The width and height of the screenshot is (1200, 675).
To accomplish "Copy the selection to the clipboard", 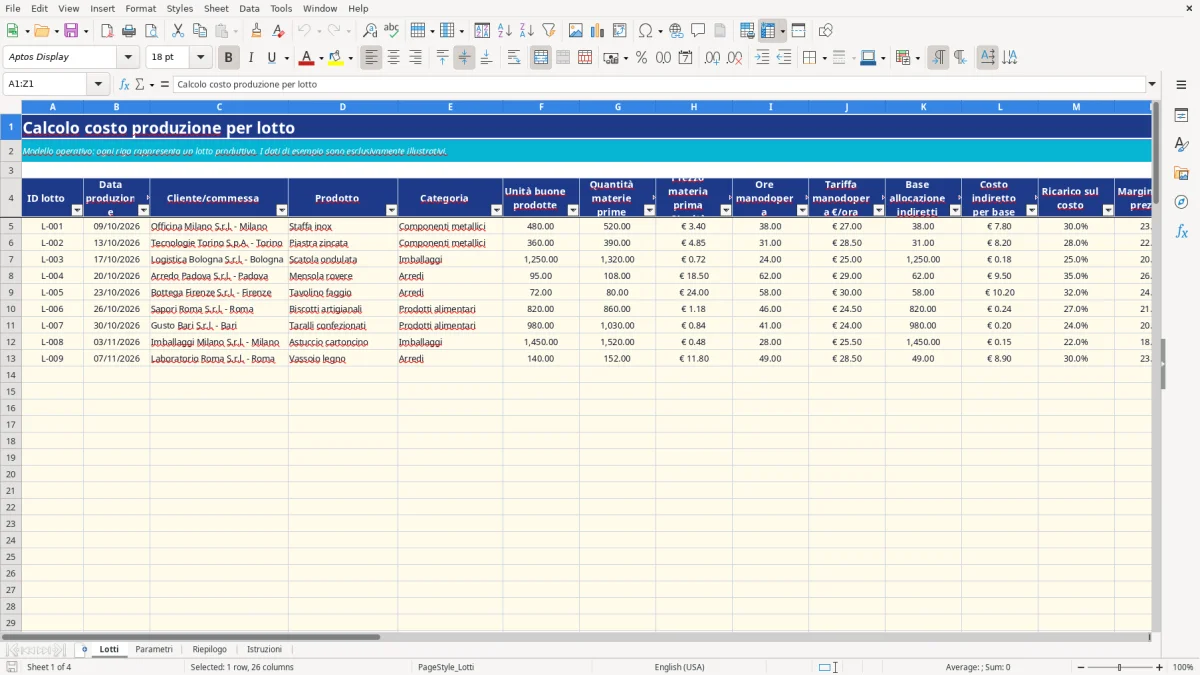I will [x=200, y=31].
